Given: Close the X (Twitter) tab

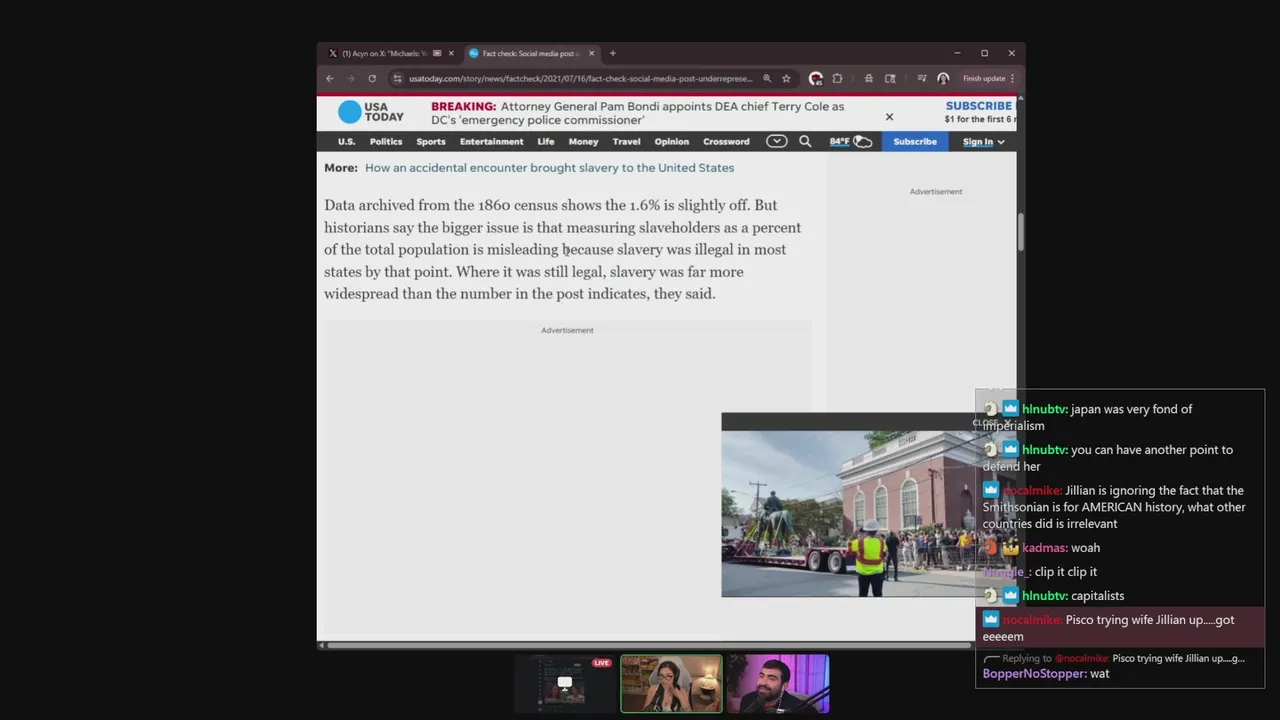Looking at the screenshot, I should pos(451,53).
